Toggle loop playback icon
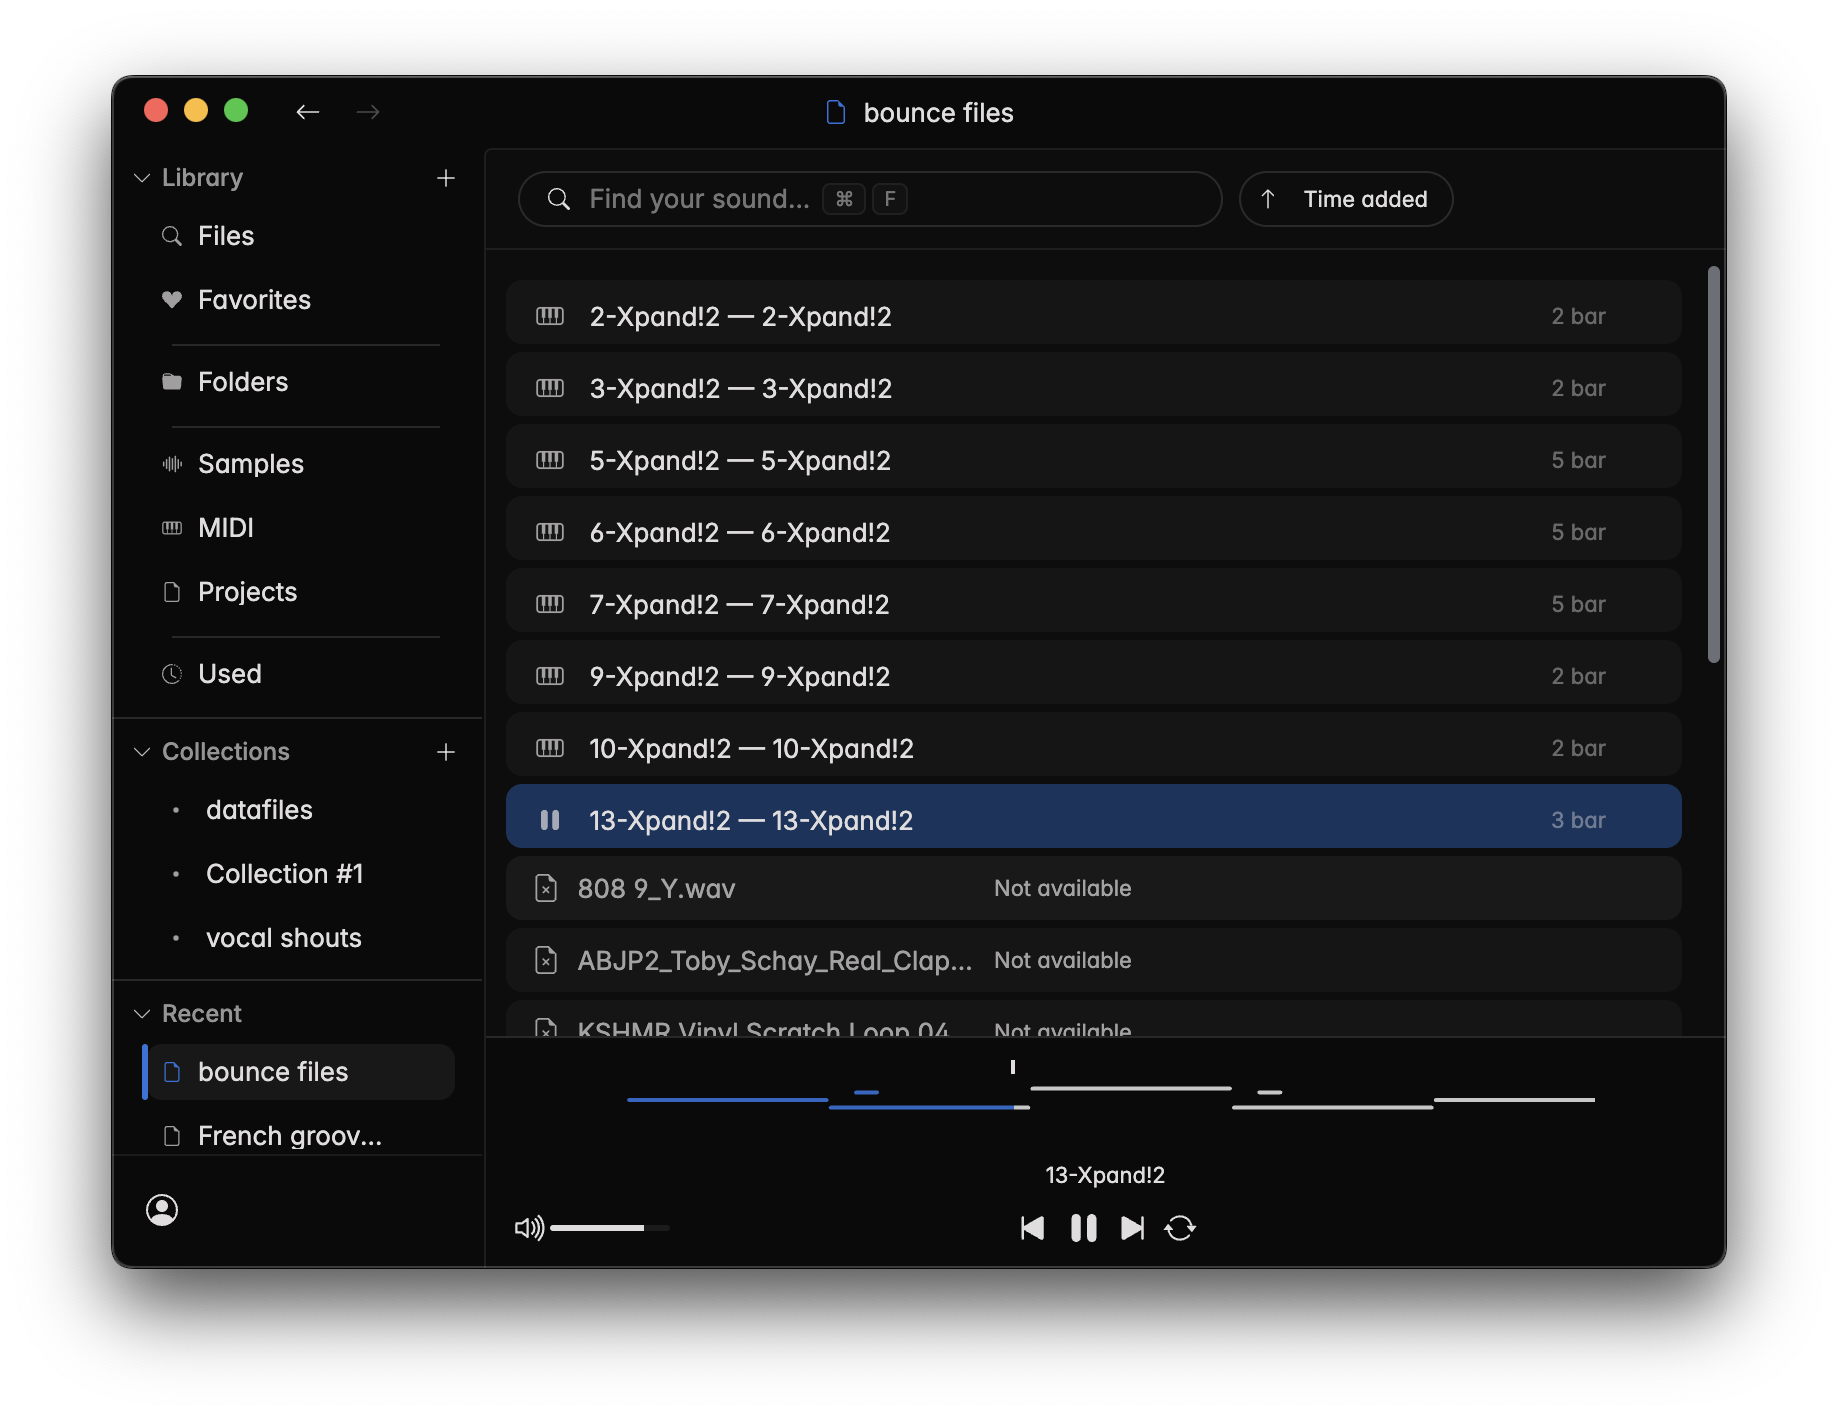This screenshot has width=1838, height=1416. (1180, 1228)
